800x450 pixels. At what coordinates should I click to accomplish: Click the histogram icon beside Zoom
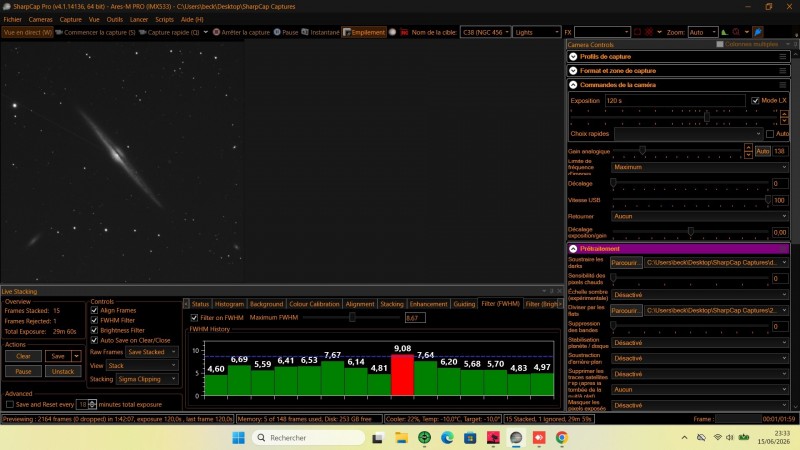(724, 32)
